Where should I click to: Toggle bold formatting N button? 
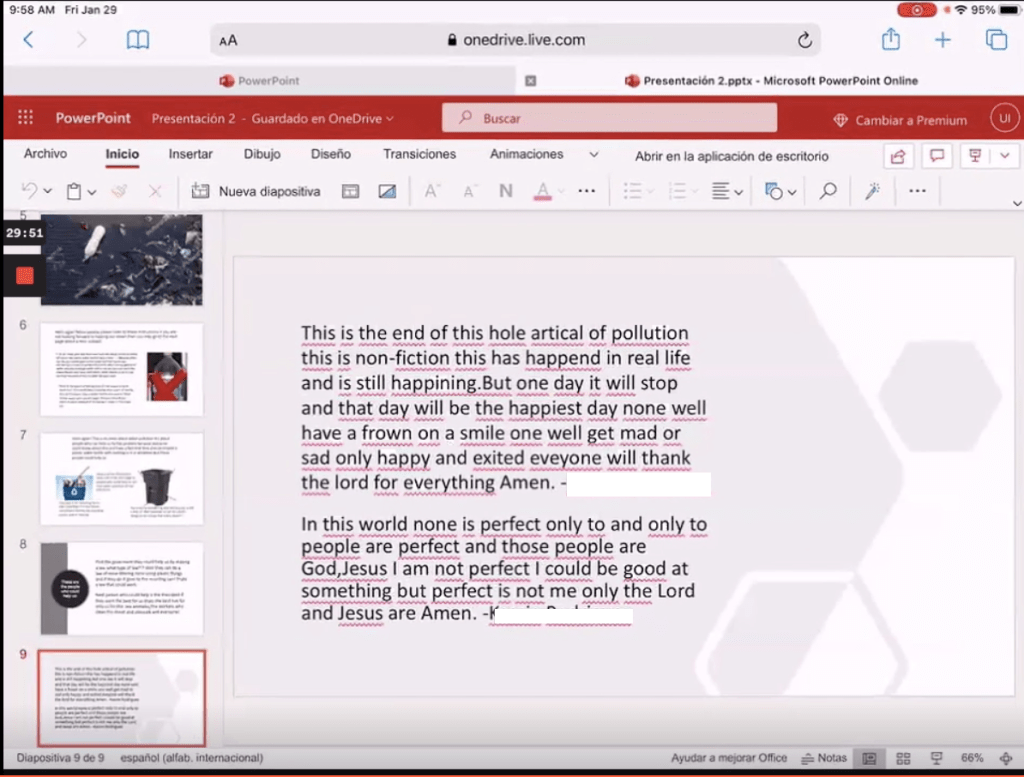click(x=506, y=191)
